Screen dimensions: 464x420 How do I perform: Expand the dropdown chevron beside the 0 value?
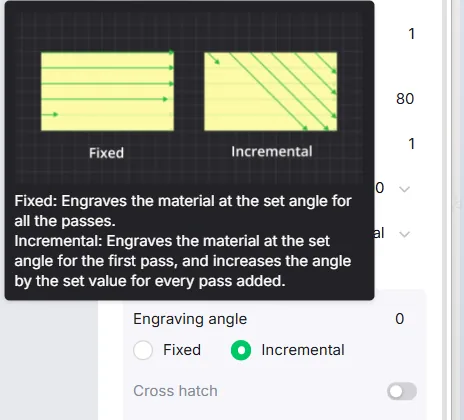[404, 189]
